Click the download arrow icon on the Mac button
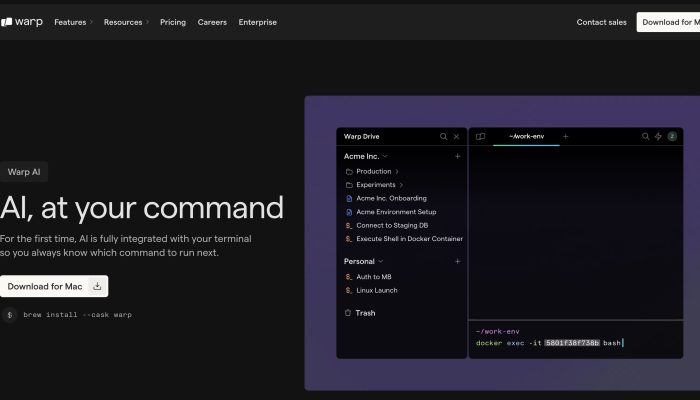 pos(97,286)
